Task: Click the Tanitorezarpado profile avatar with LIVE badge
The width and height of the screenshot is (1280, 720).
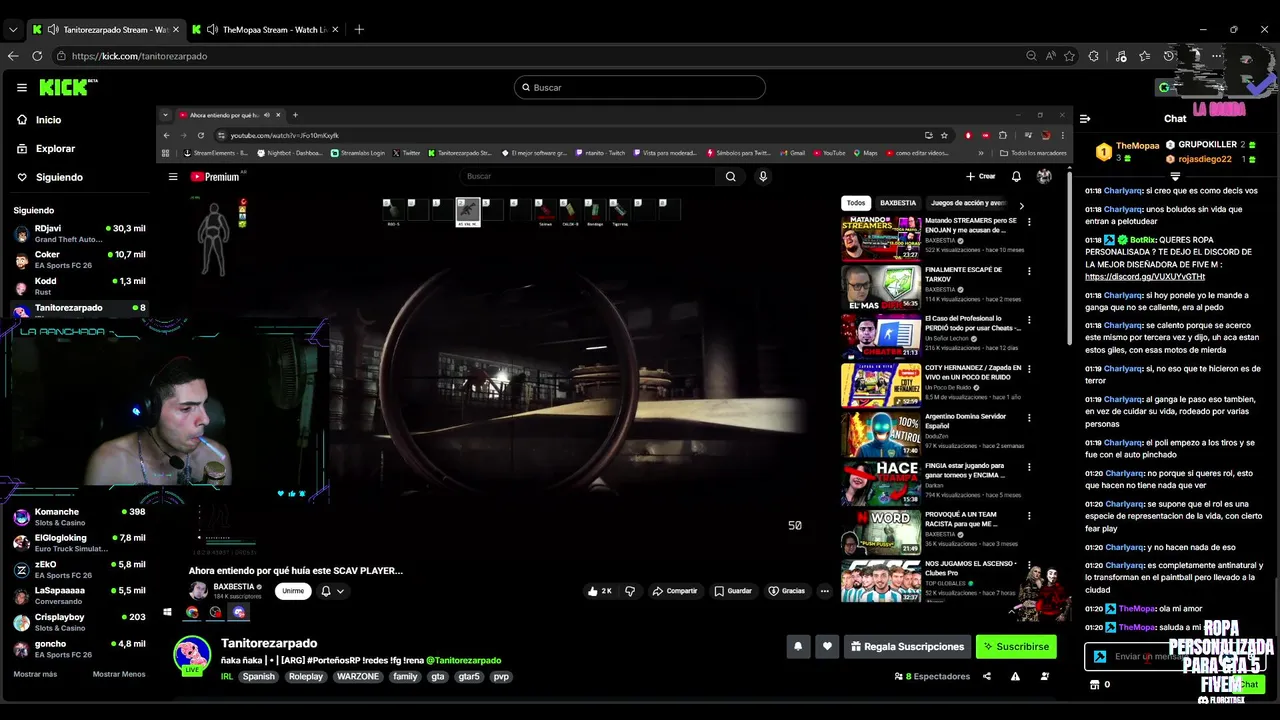Action: (192, 656)
